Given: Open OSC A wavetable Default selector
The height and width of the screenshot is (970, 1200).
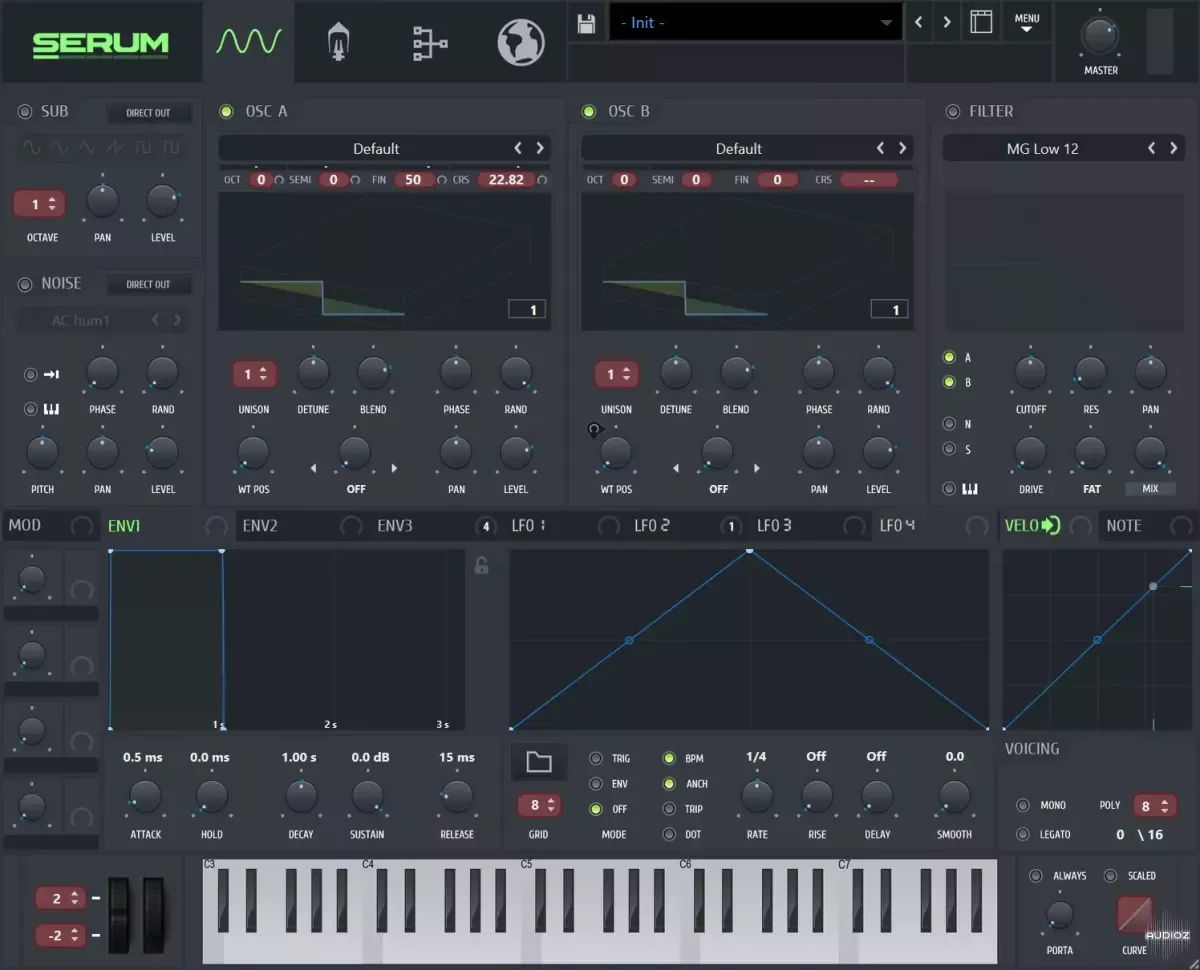Looking at the screenshot, I should pyautogui.click(x=376, y=148).
